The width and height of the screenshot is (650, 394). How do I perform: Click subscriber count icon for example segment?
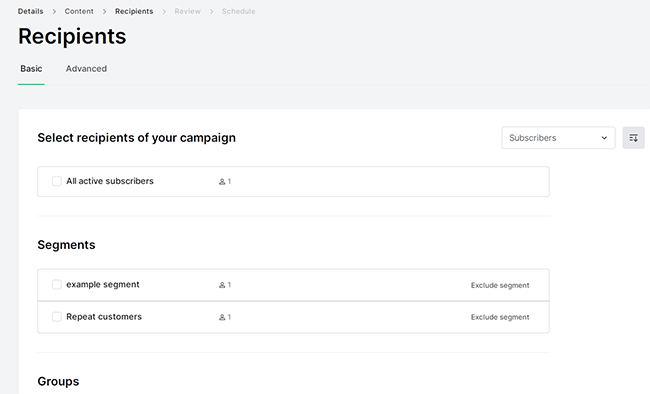coord(222,285)
